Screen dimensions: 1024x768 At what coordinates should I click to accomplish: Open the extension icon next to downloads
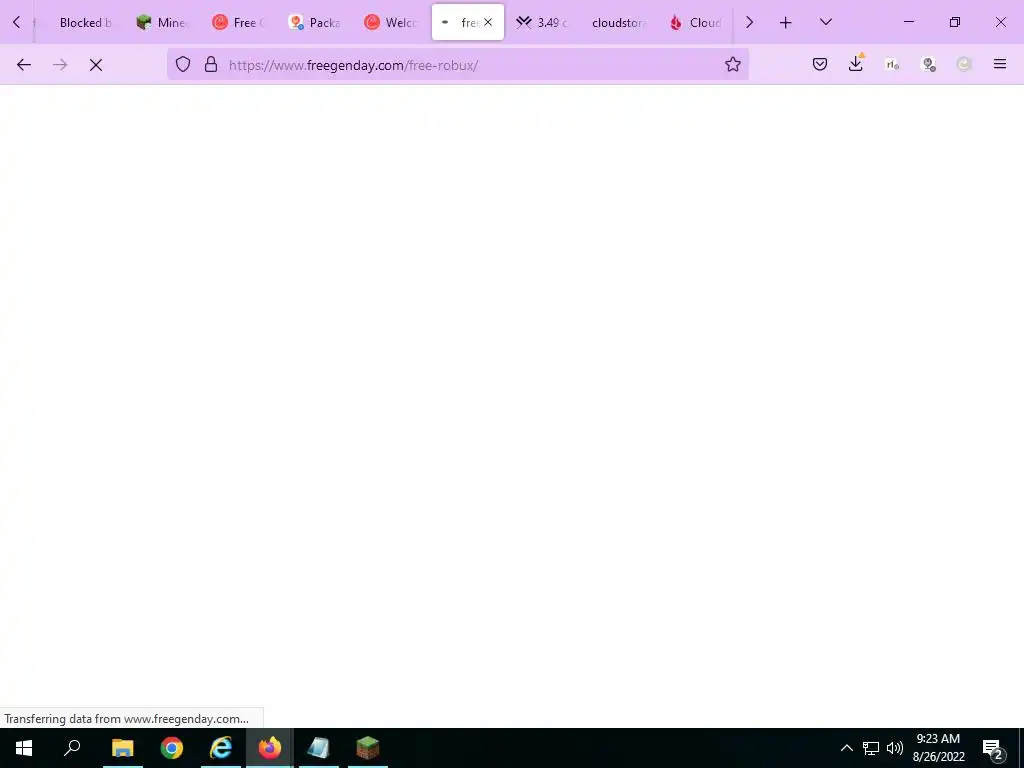892,64
